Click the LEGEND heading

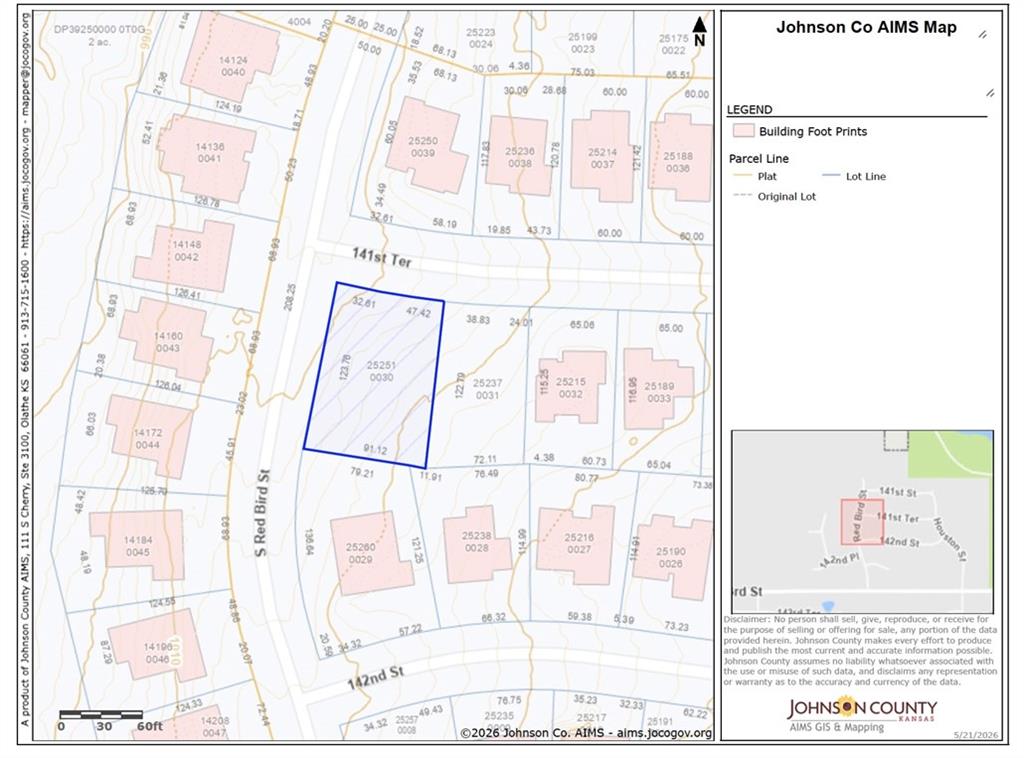pos(749,110)
